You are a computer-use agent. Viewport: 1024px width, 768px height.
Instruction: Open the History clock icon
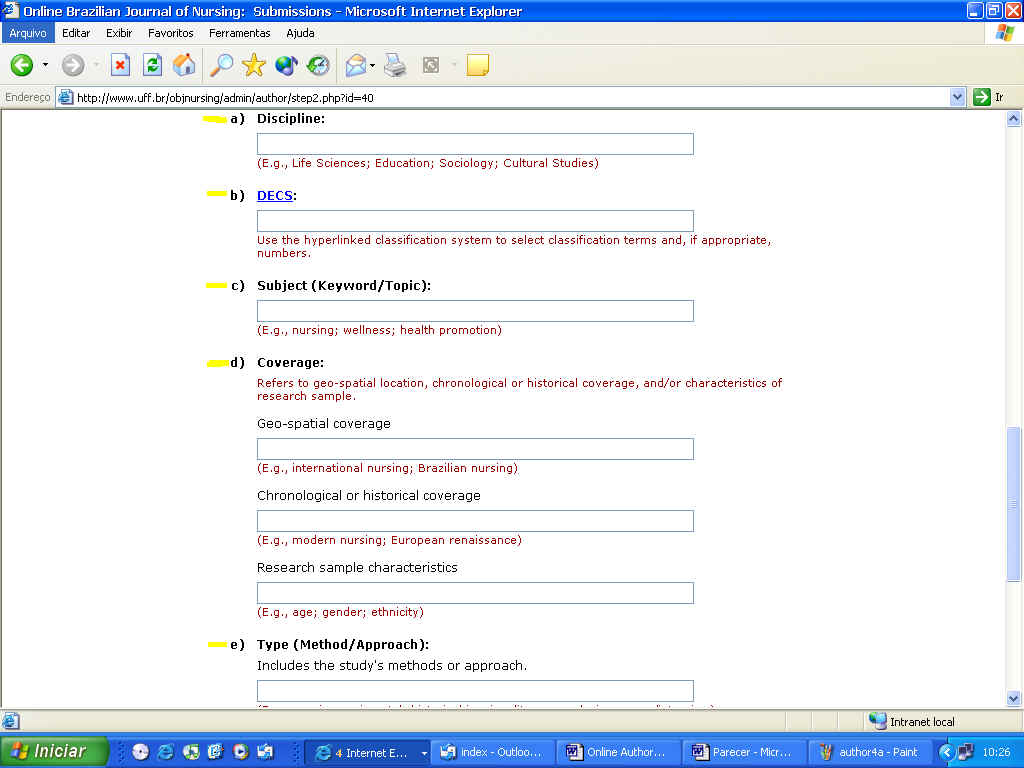318,66
